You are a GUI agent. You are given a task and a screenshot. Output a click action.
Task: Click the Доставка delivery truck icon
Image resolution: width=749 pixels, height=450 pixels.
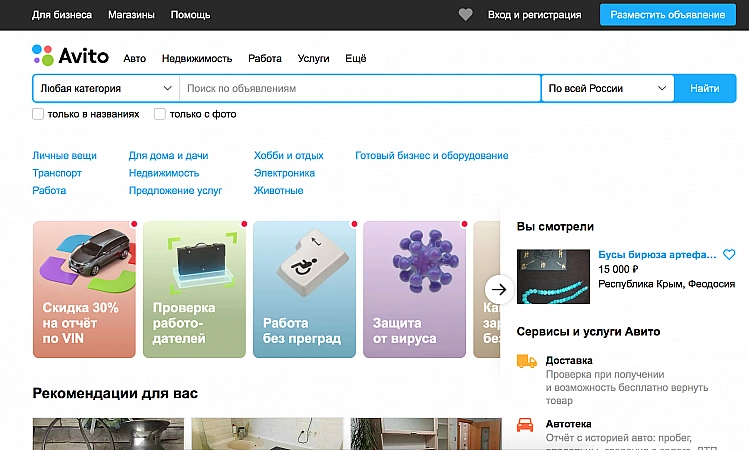[x=526, y=361]
